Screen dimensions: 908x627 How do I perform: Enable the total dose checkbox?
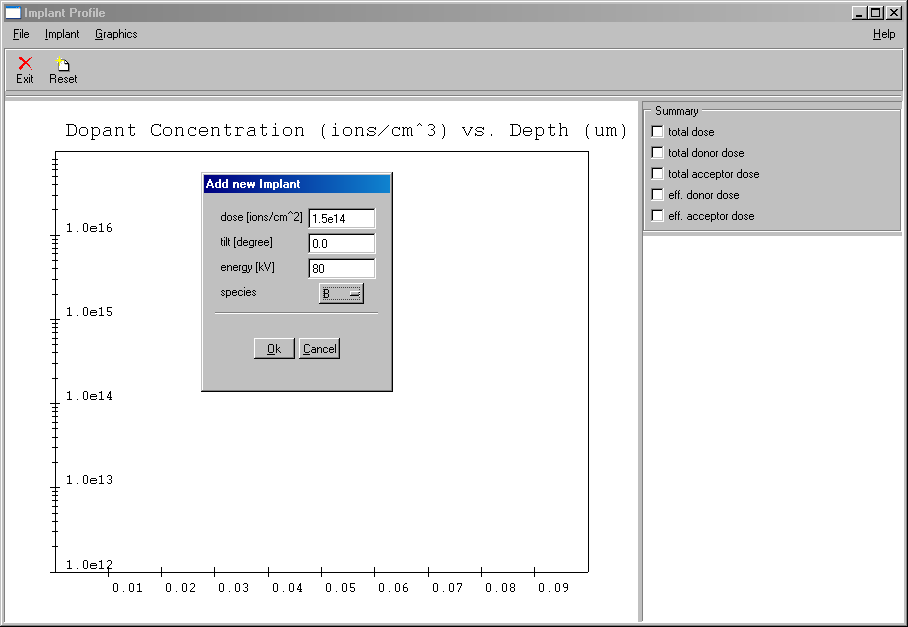[x=657, y=131]
